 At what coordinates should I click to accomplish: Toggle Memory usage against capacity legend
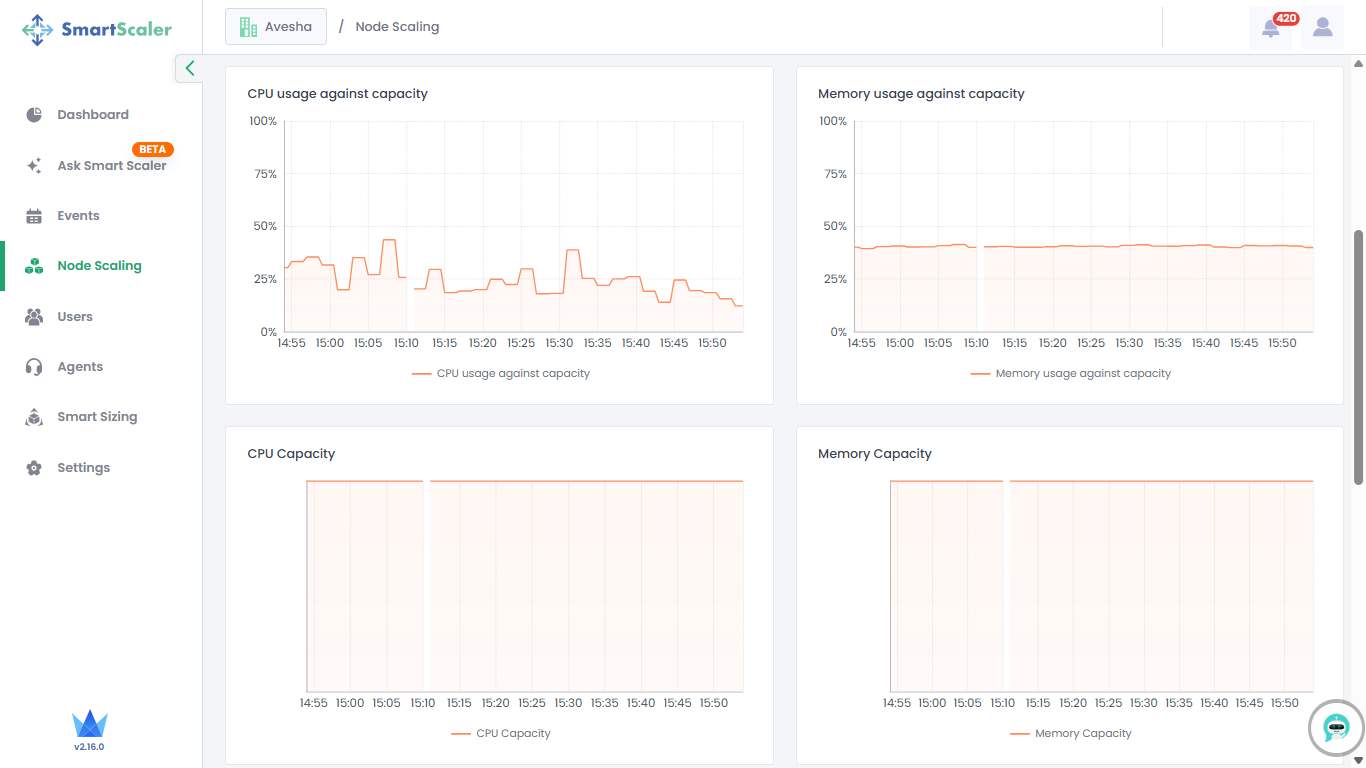[x=1070, y=373]
